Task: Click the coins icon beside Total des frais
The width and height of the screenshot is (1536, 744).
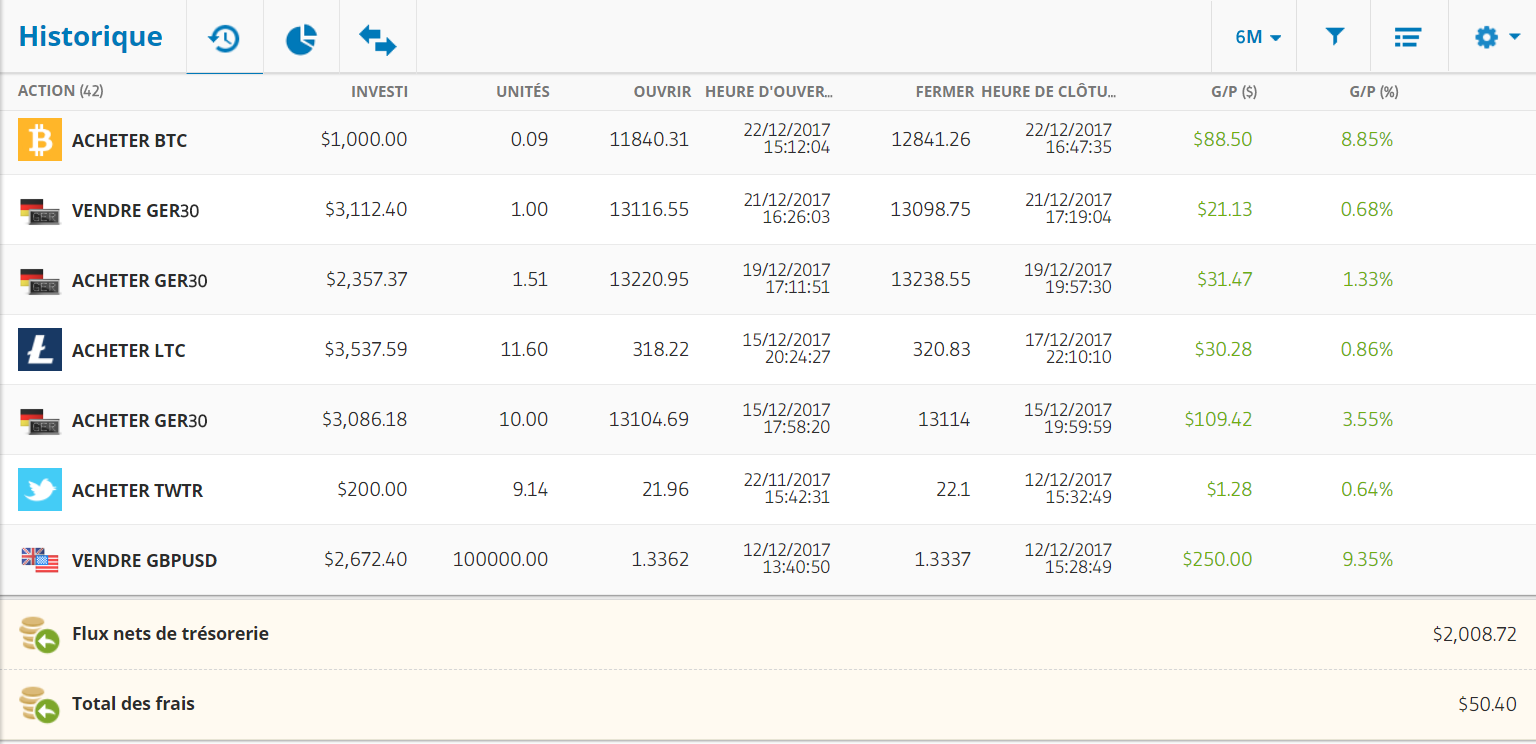Action: click(x=40, y=704)
